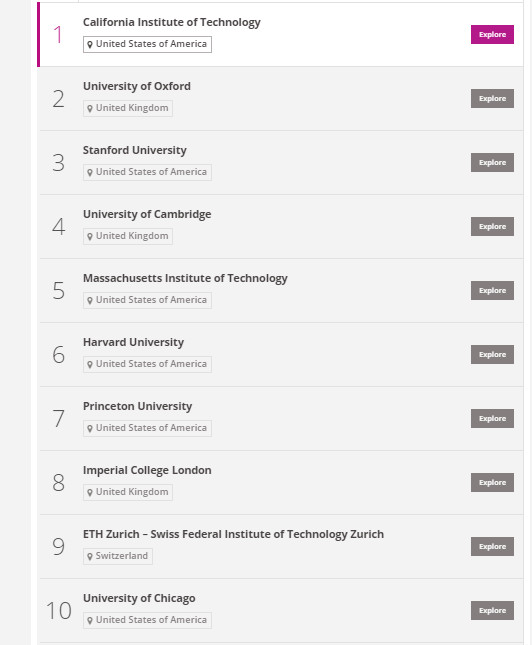This screenshot has height=645, width=532.
Task: Click United States tag under Stanford University
Action: pyautogui.click(x=147, y=172)
